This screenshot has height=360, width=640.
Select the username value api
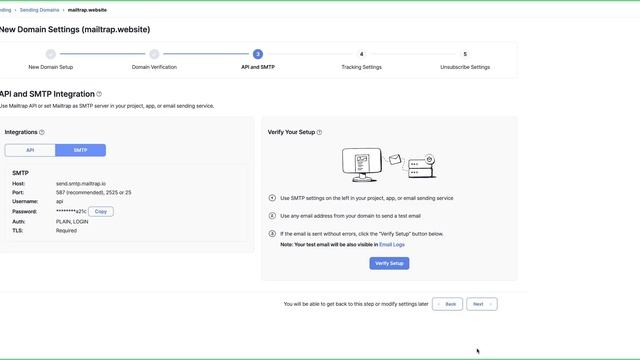click(60, 201)
